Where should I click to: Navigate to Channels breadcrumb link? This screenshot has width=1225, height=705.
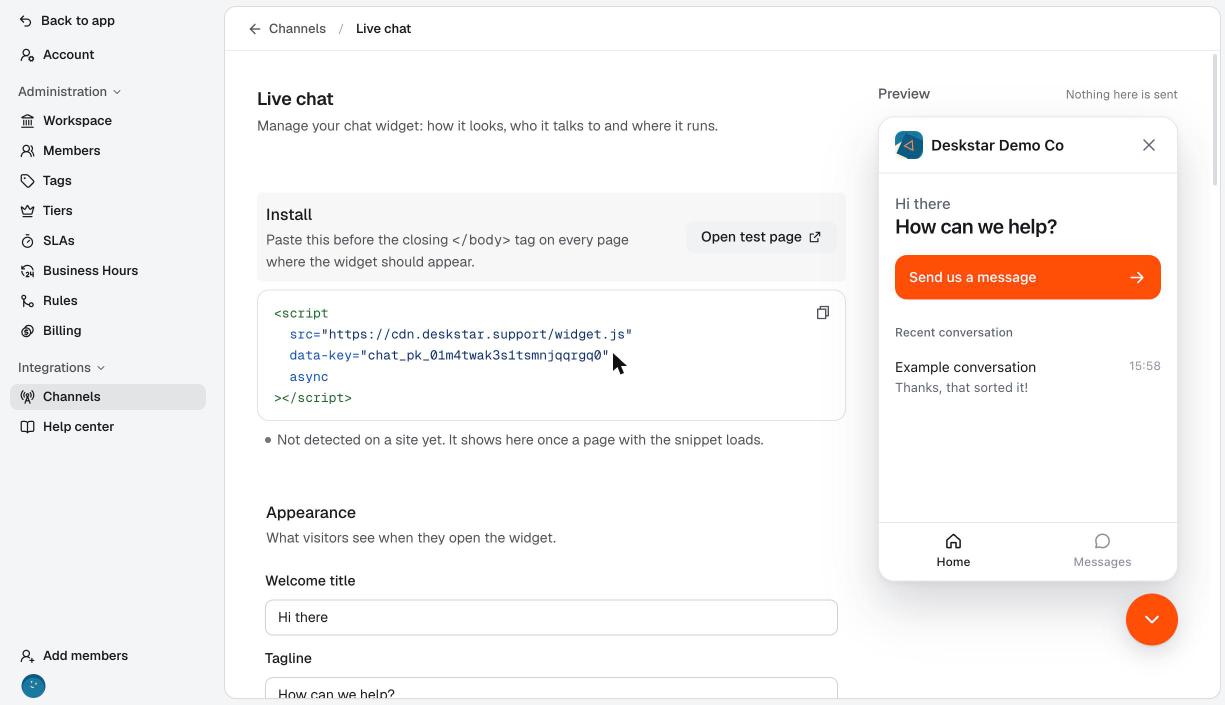(x=297, y=29)
